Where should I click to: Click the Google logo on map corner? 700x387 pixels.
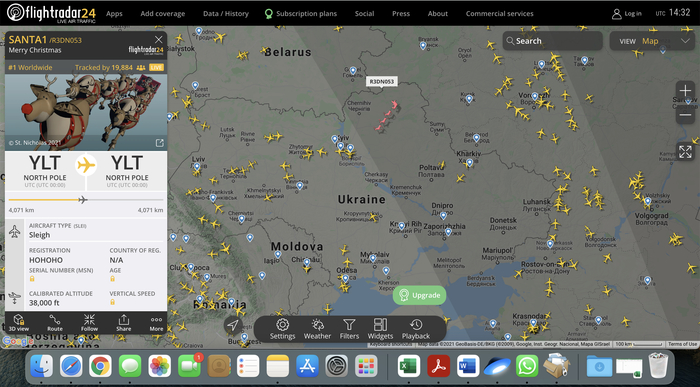pos(18,341)
